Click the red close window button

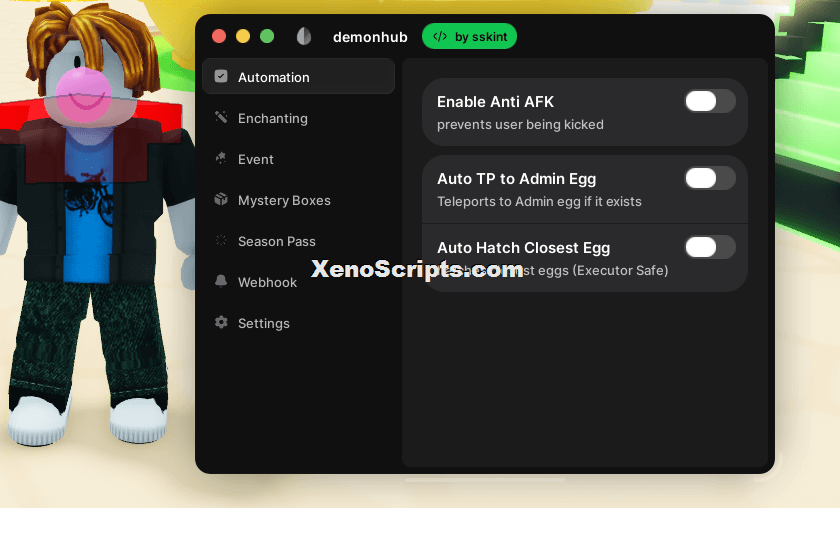tap(219, 36)
